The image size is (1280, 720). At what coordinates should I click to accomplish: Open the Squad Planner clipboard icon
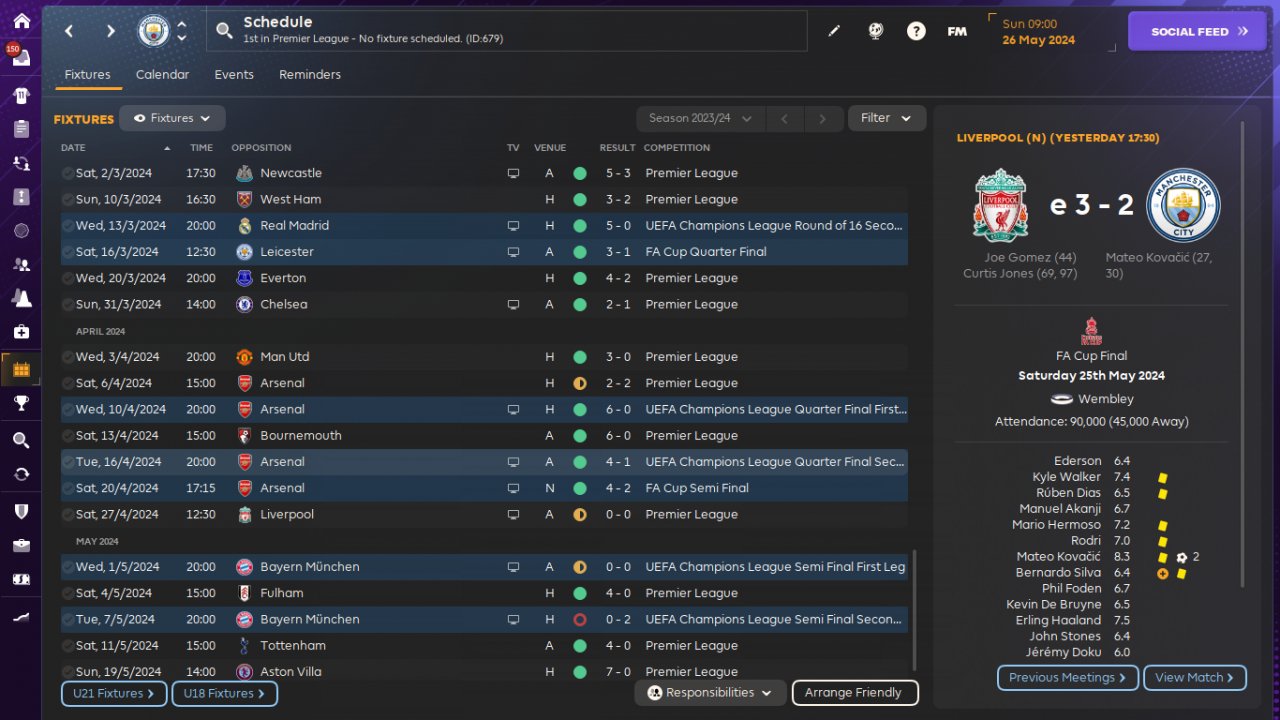coord(21,129)
